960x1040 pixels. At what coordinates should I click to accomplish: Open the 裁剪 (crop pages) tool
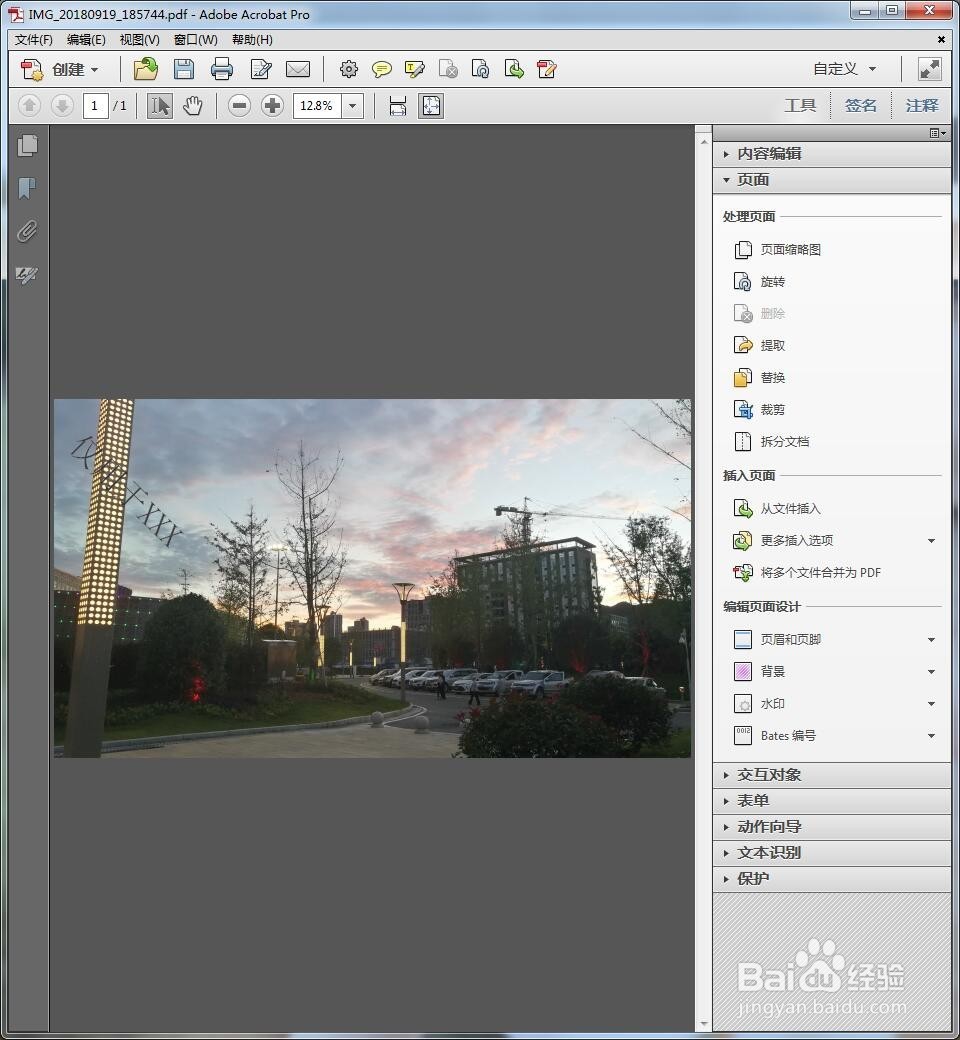coord(770,409)
